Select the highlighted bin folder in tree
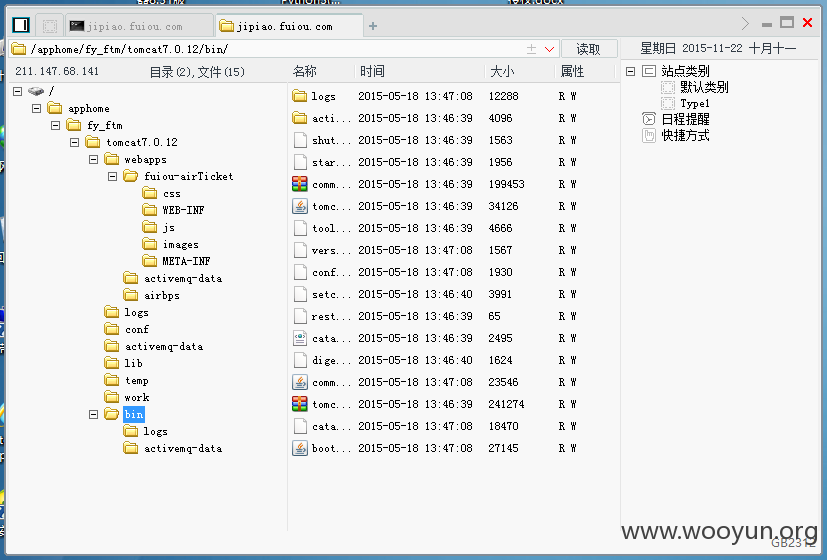Screen dimensions: 827x560 tap(133, 414)
